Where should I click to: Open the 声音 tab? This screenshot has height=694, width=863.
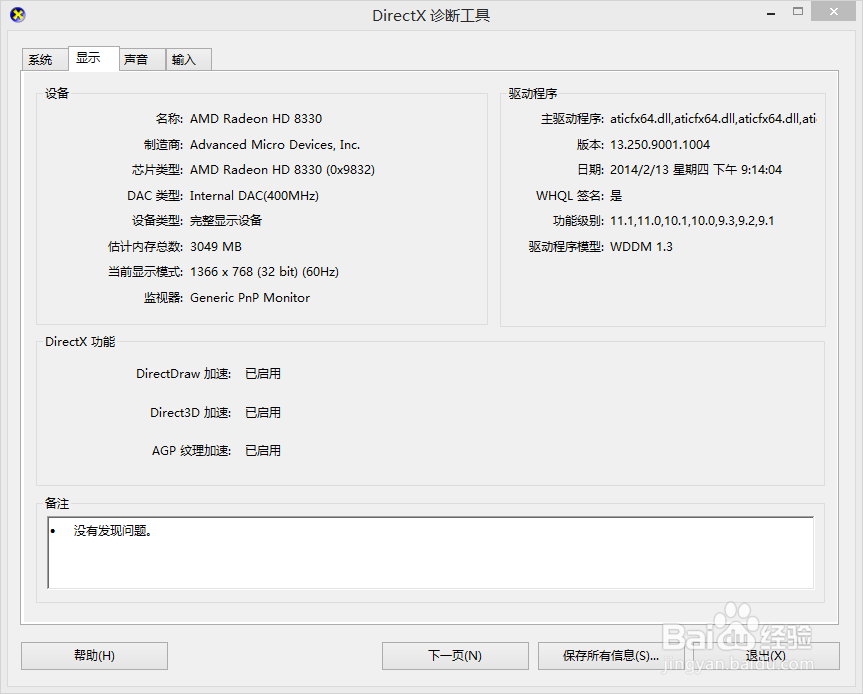point(142,59)
